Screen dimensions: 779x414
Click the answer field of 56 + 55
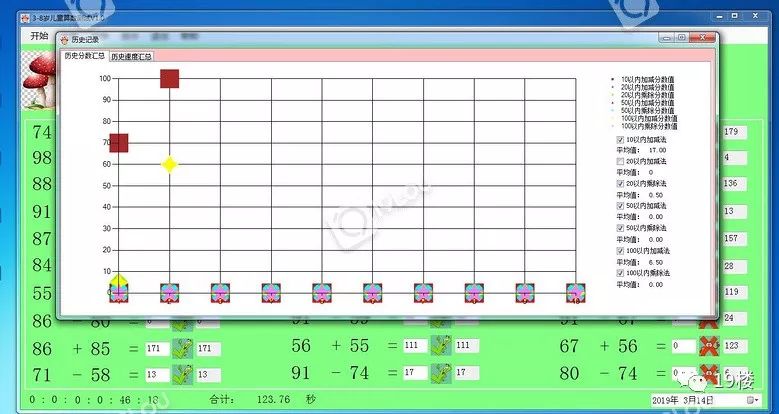415,345
